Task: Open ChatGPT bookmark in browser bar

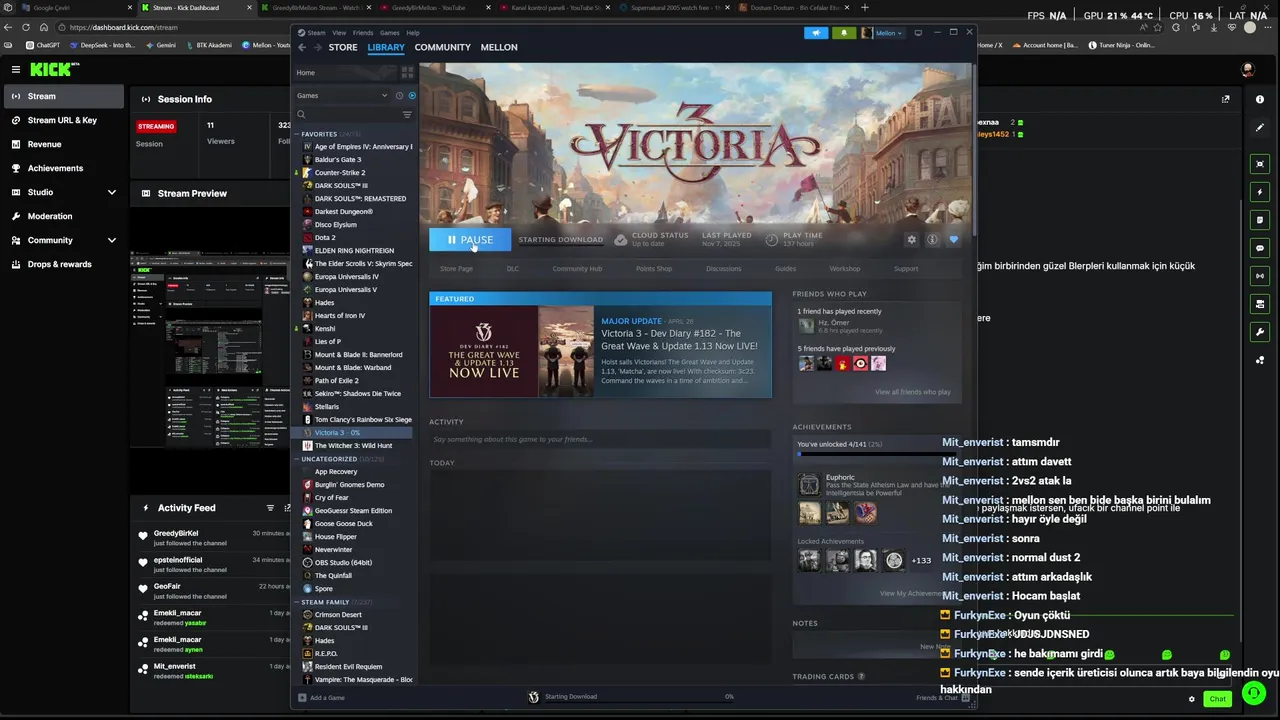Action: tap(44, 45)
